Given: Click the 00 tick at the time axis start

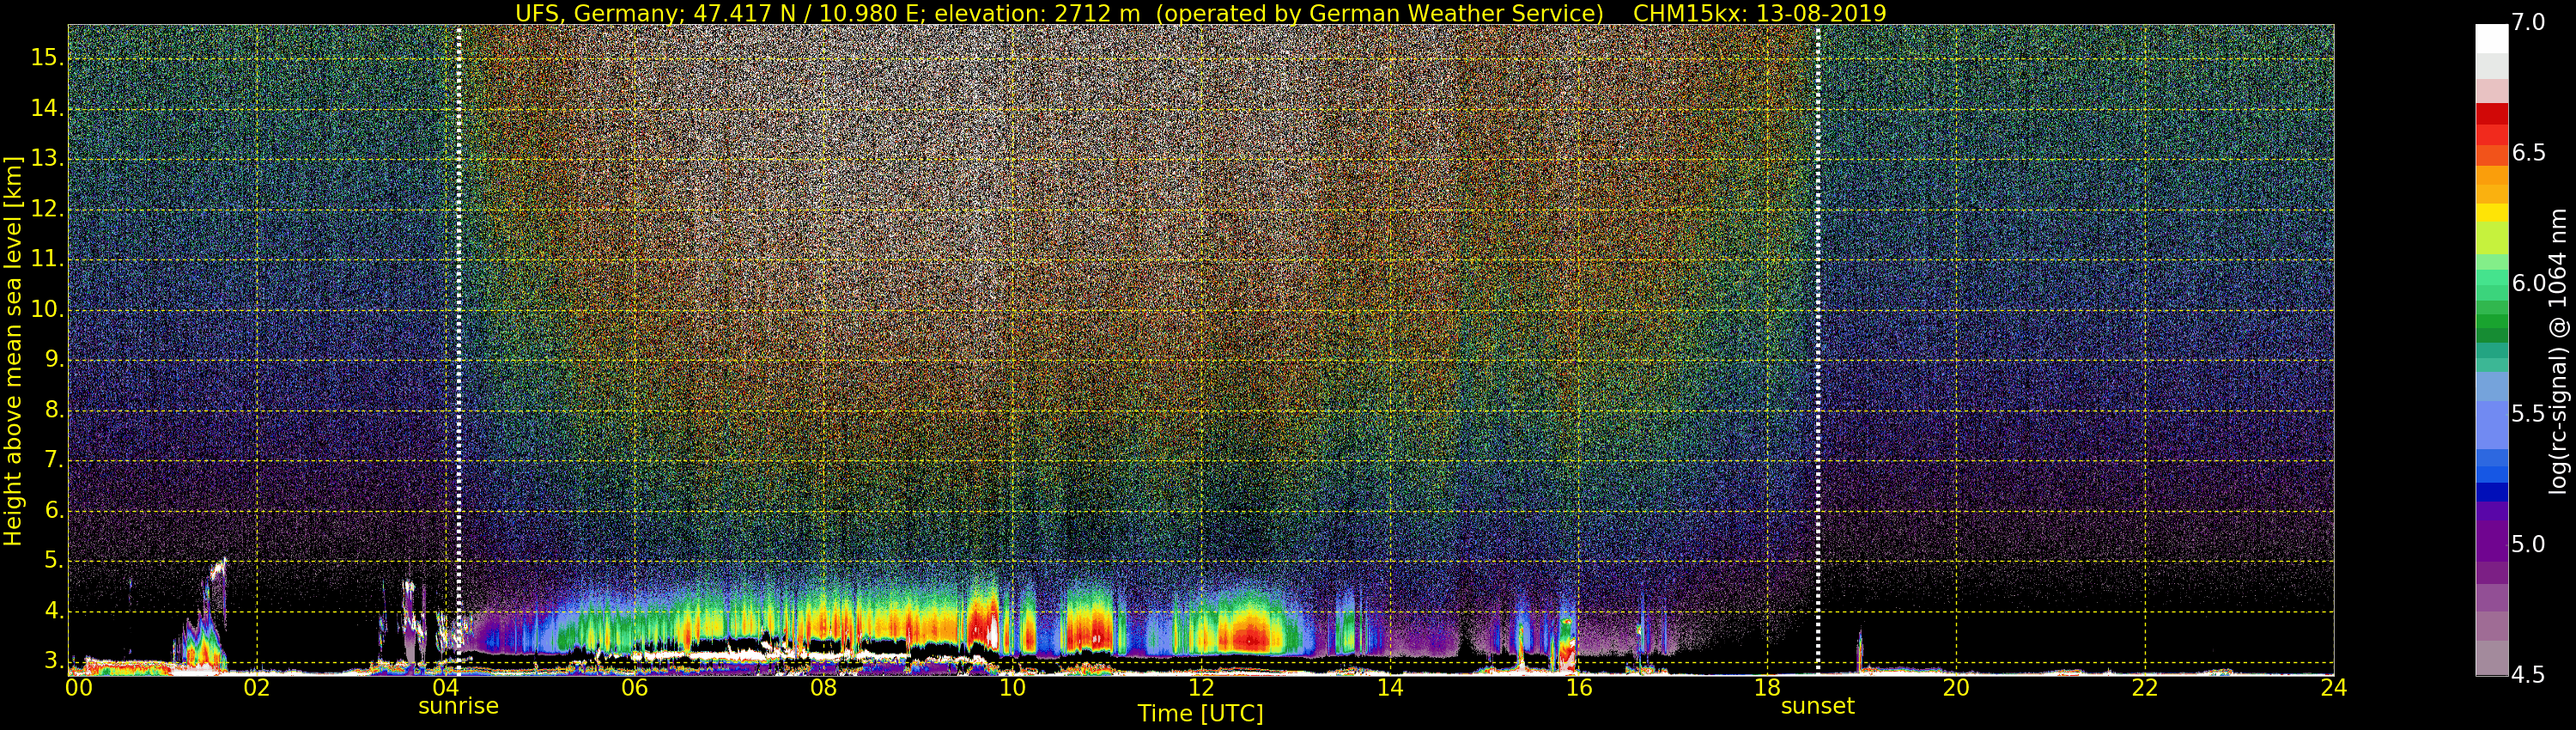Looking at the screenshot, I should click(x=79, y=688).
